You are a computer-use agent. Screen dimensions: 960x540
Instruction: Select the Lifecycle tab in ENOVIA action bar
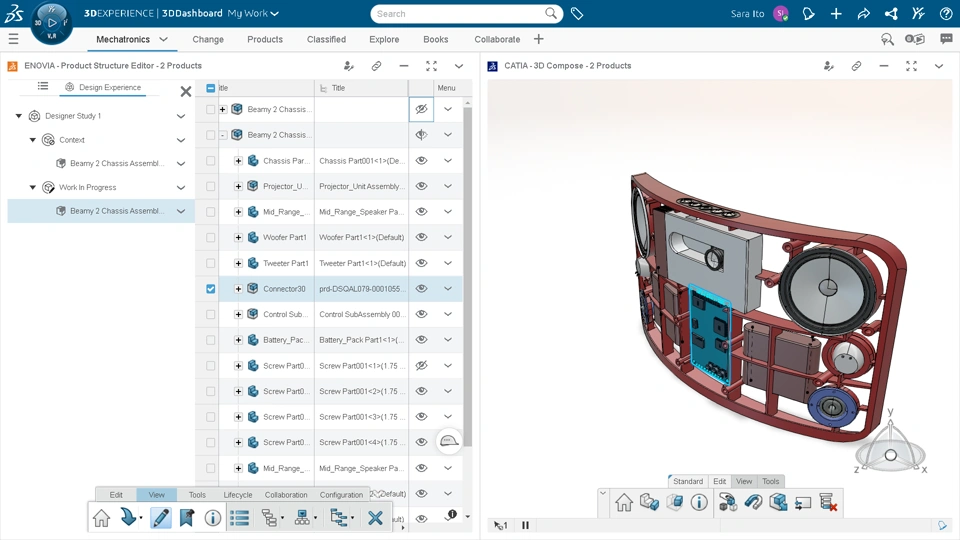[x=238, y=495]
